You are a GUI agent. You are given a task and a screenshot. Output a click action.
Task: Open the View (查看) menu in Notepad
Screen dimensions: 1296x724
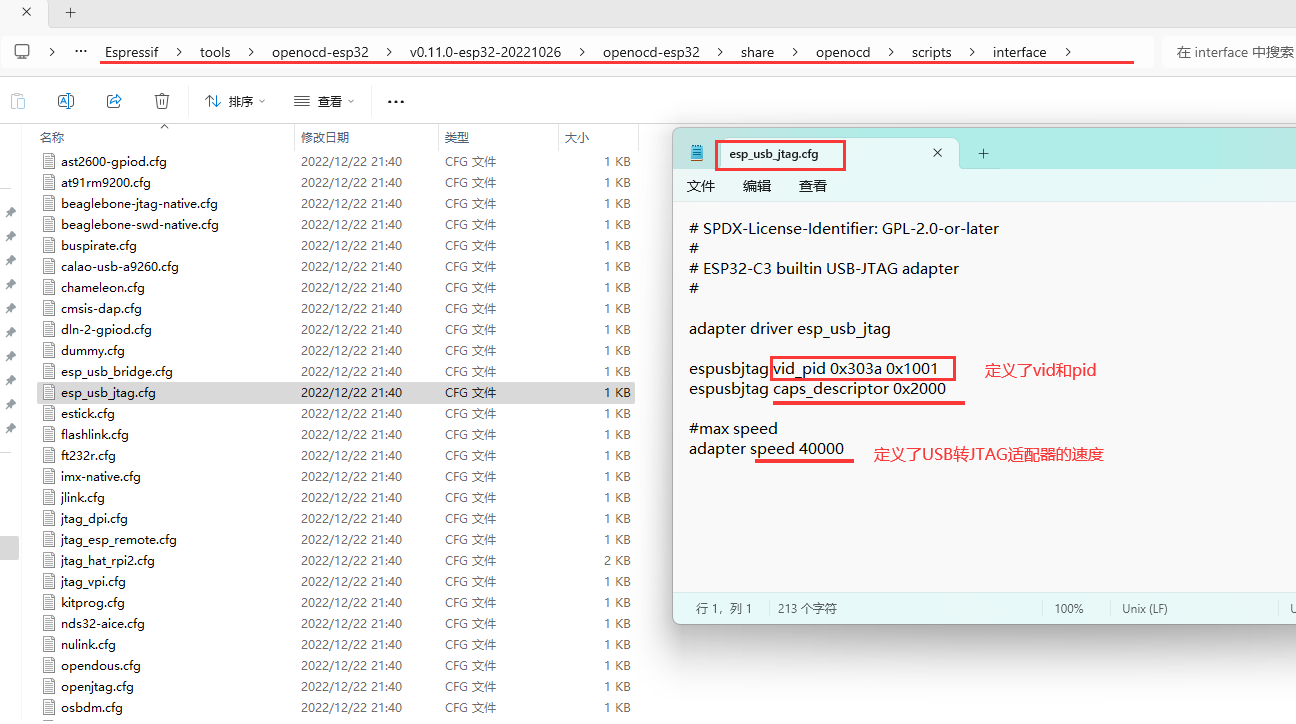point(813,186)
